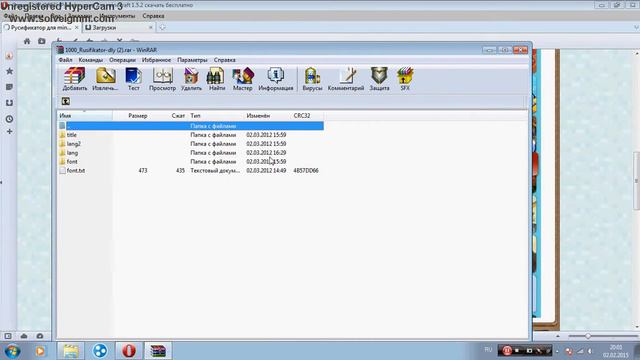
Task: Open the file explorer taskbar icon
Action: (x=71, y=351)
